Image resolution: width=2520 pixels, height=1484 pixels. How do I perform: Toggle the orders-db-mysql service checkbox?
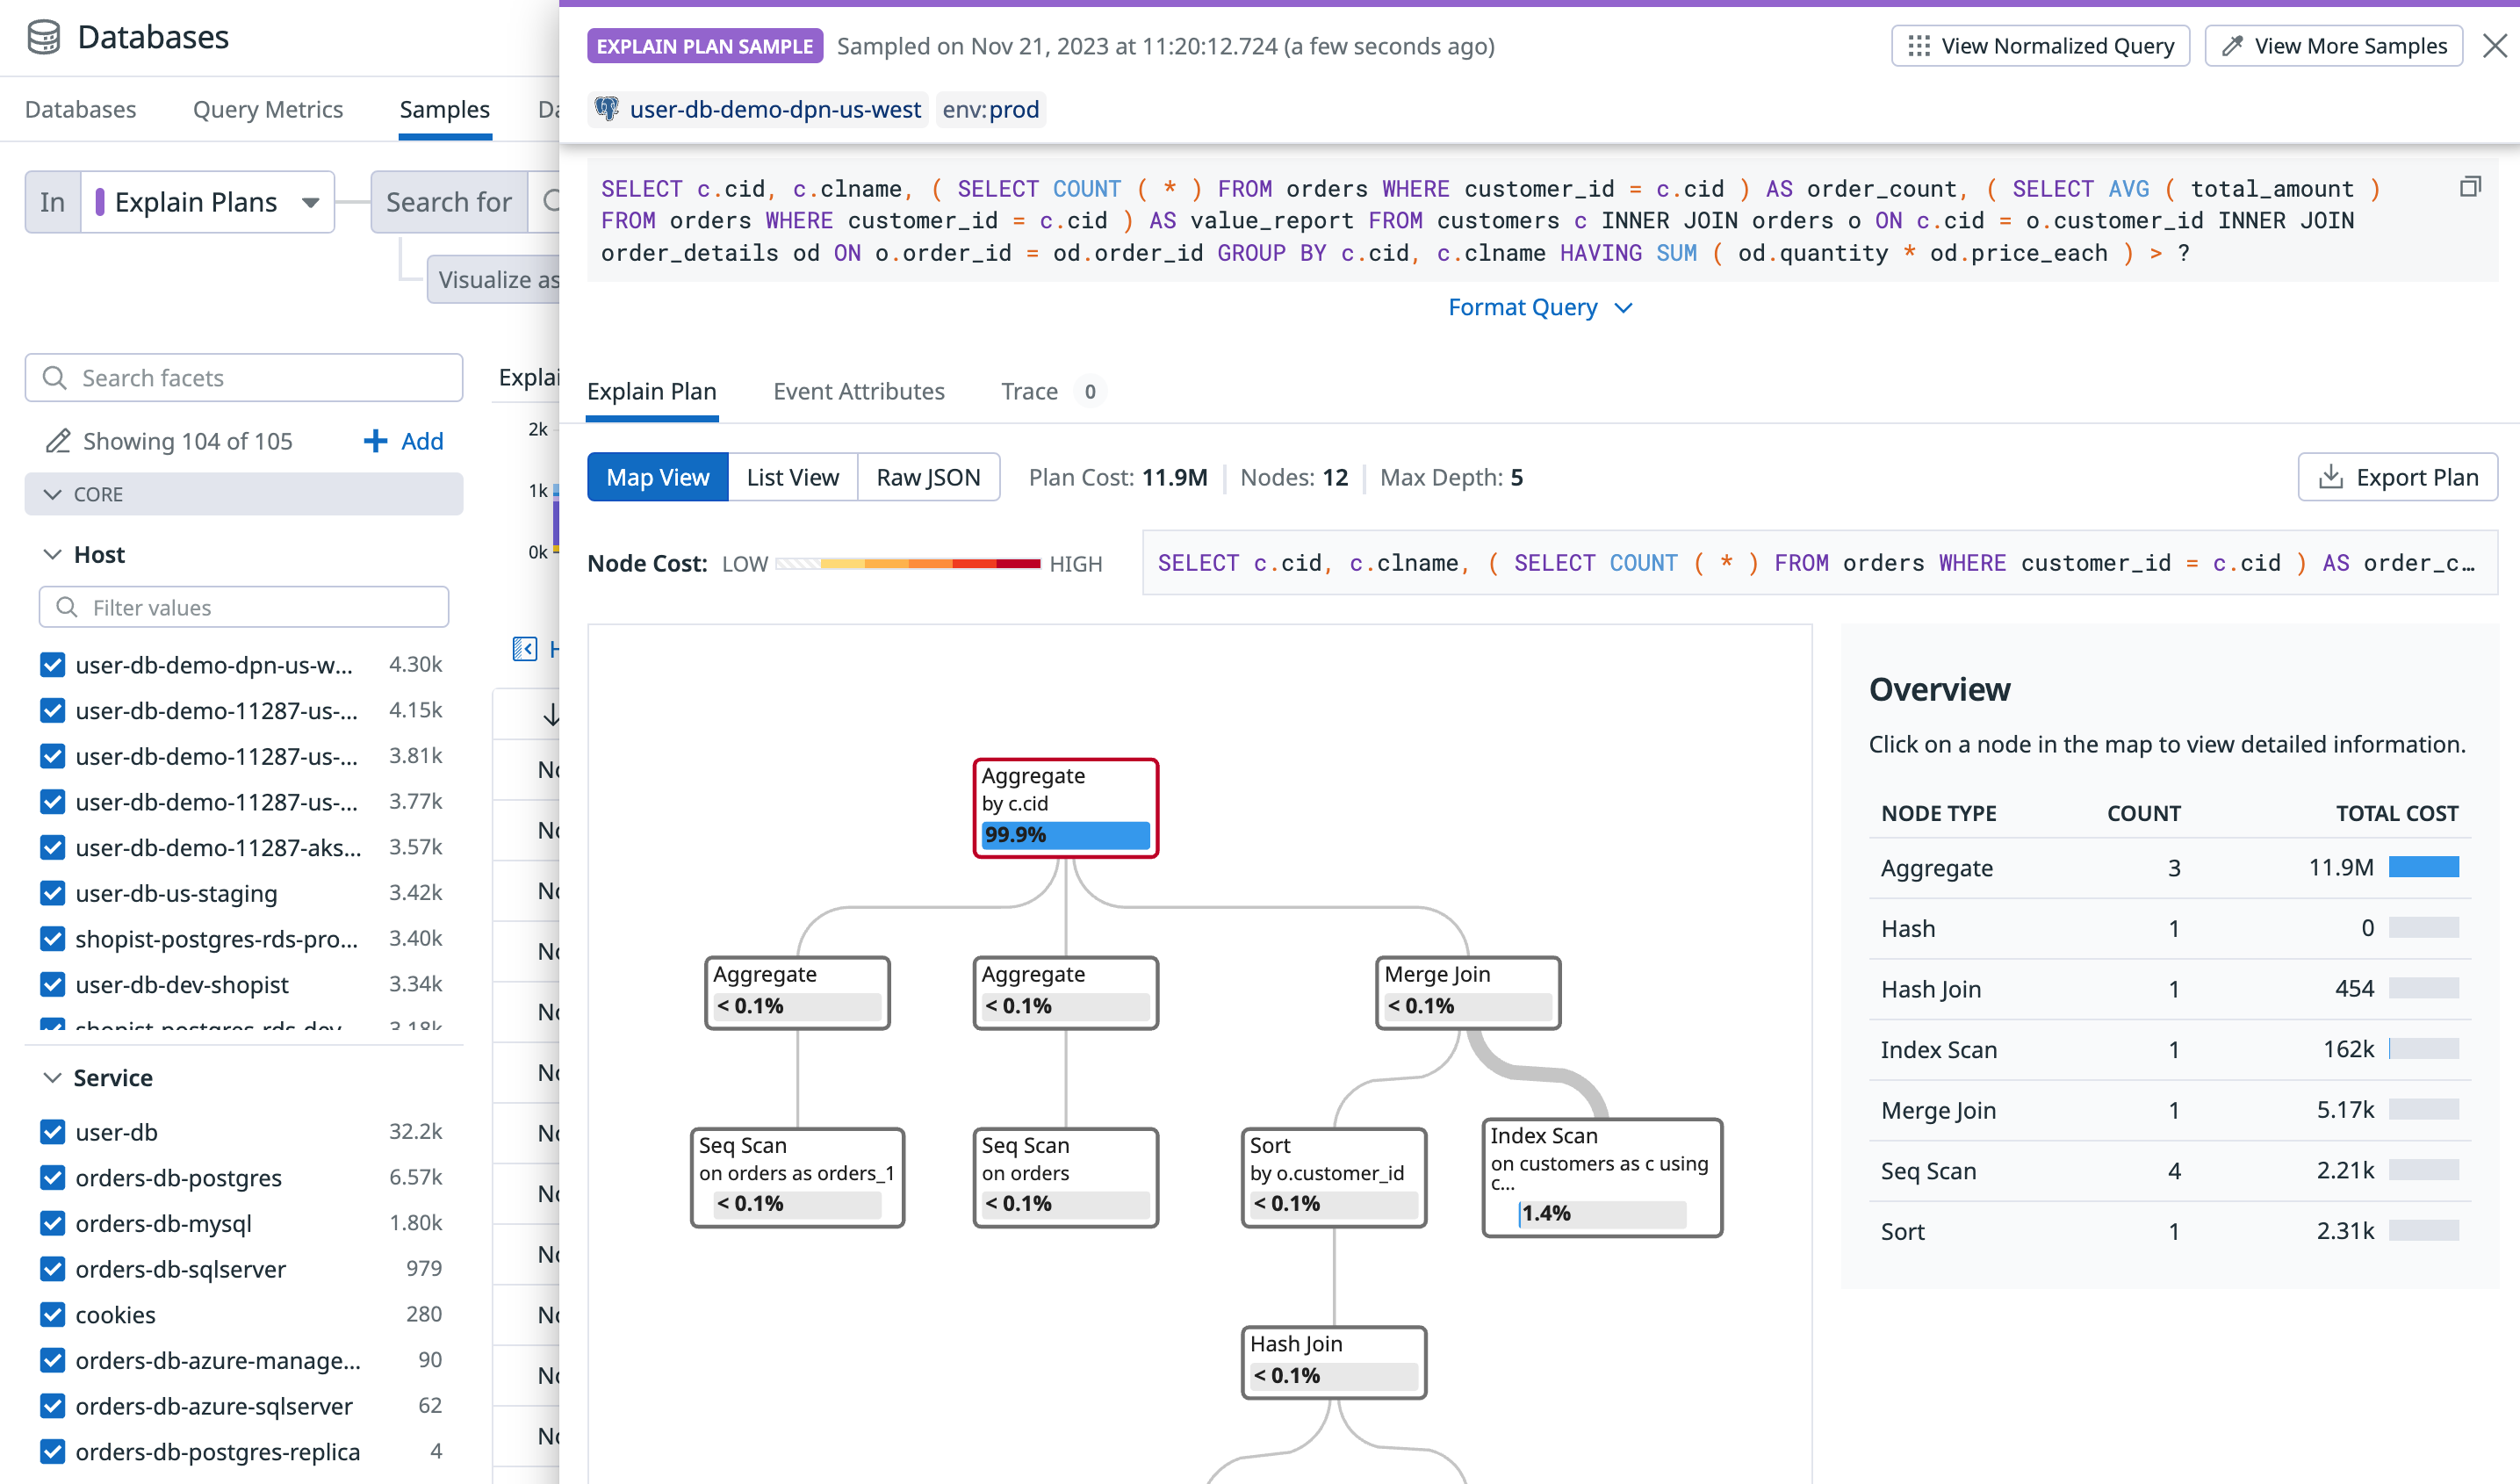[53, 1223]
